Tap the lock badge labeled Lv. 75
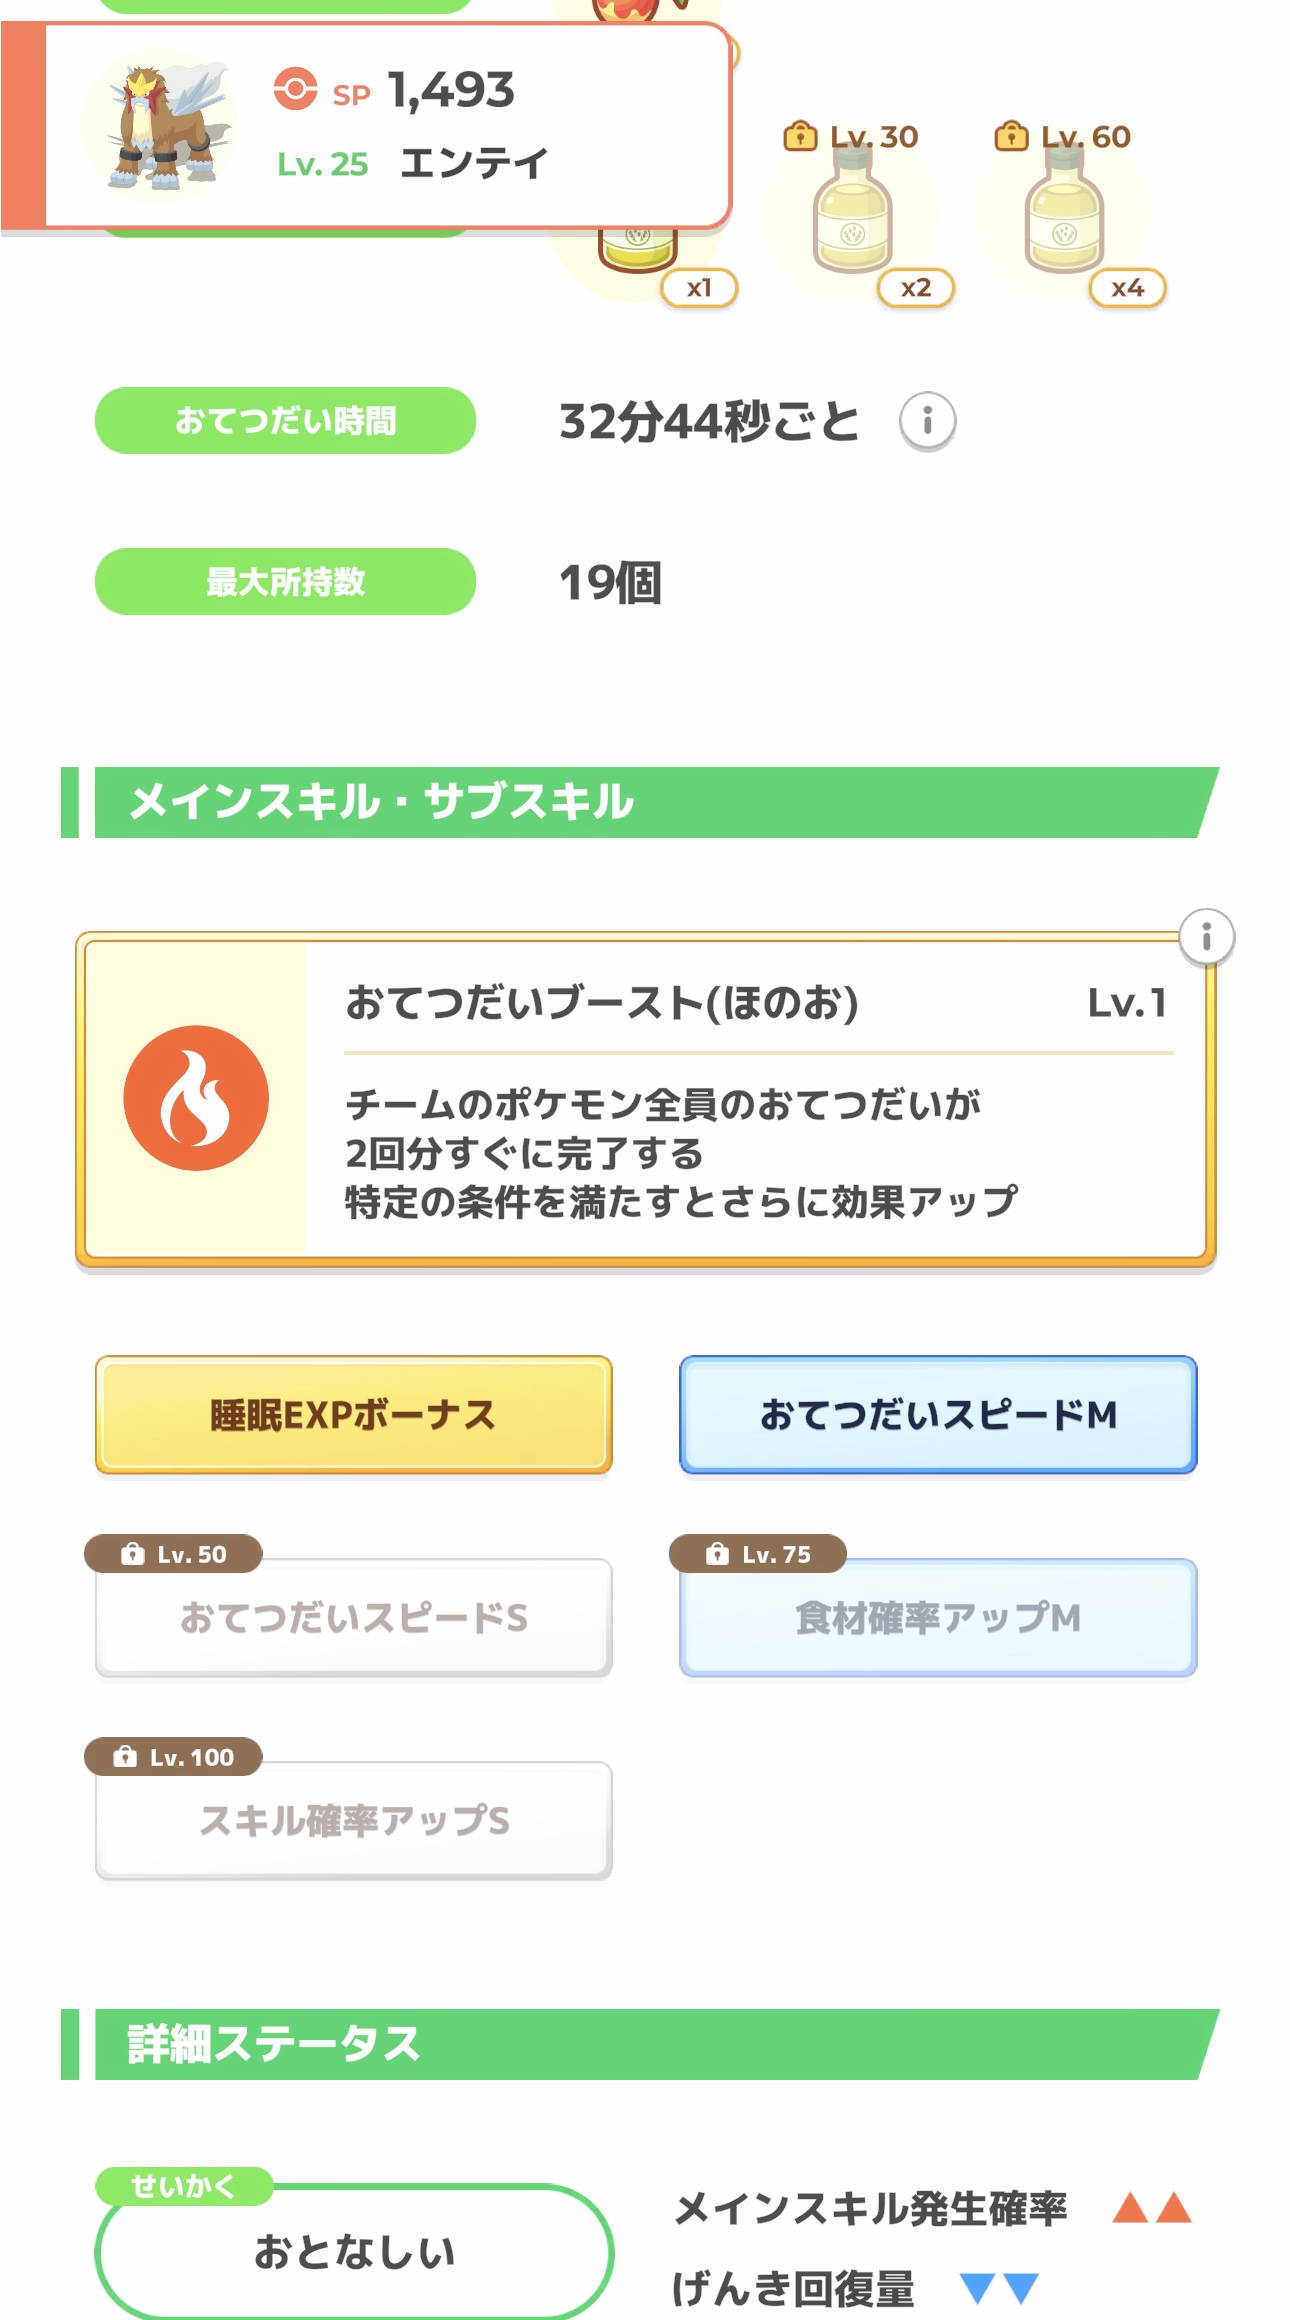1290x2320 pixels. point(758,1554)
